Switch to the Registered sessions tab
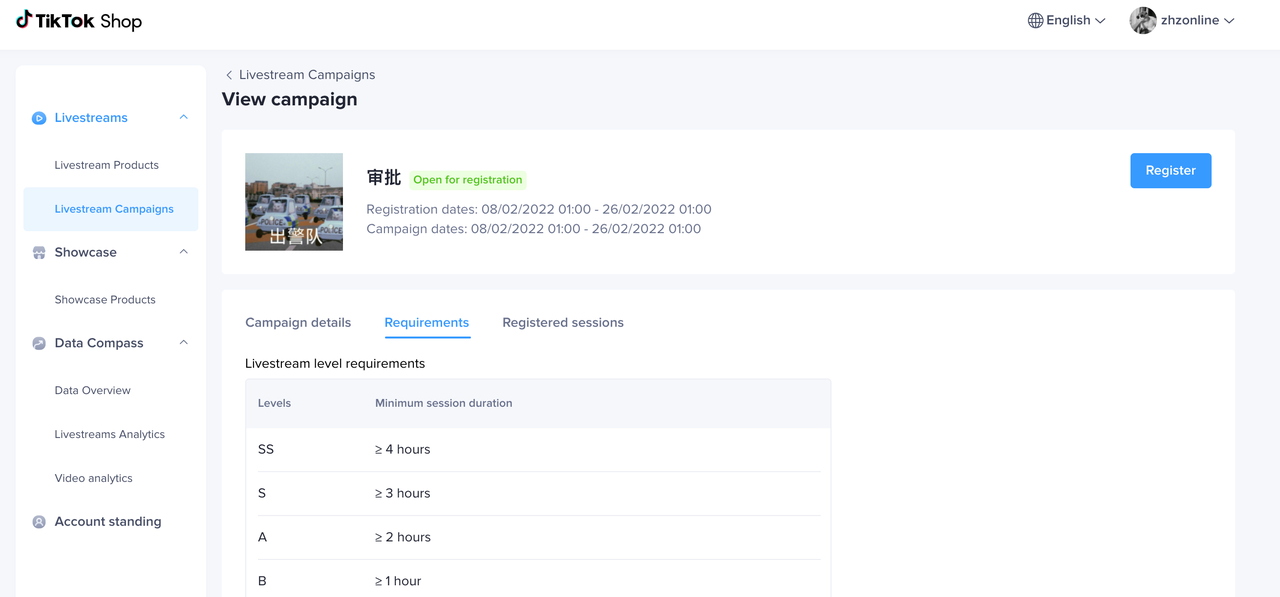The width and height of the screenshot is (1280, 597). [x=563, y=323]
